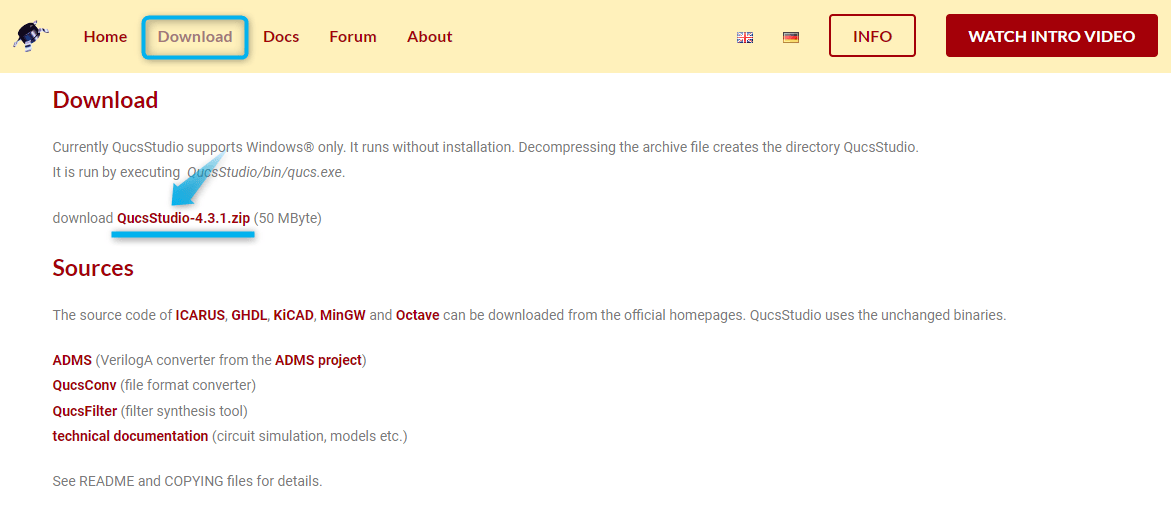The image size is (1171, 515).
Task: Follow the GHDL source link
Action: click(x=249, y=315)
